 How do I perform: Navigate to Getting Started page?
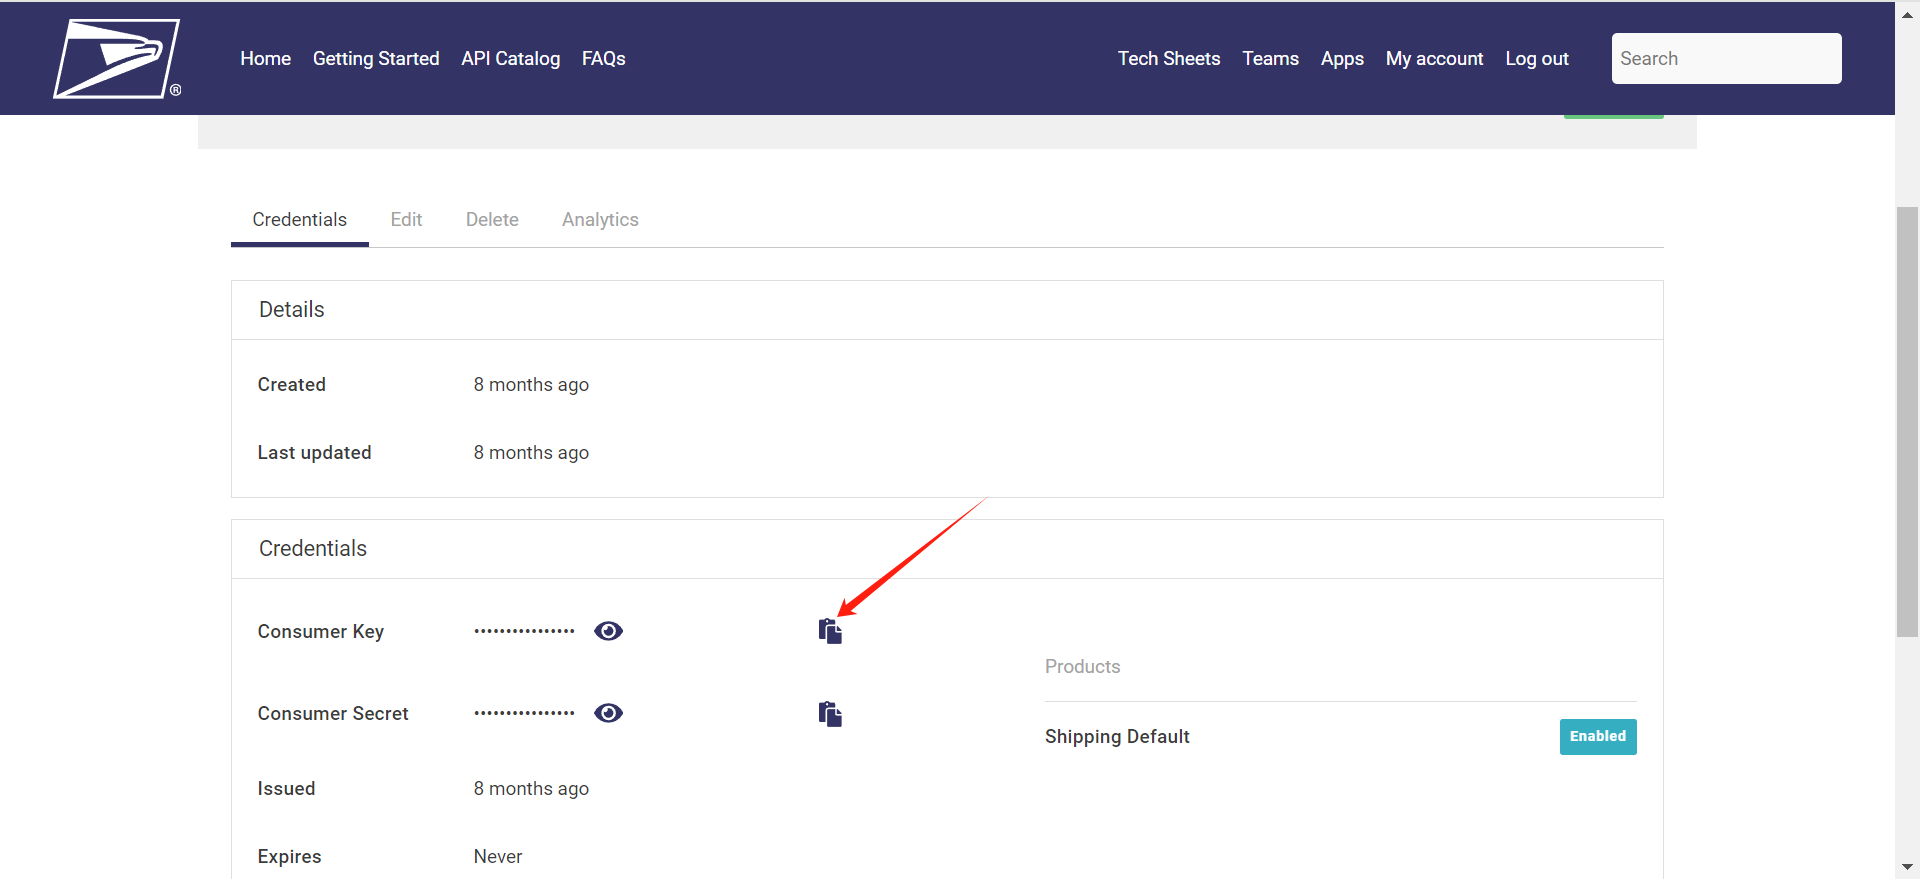(376, 59)
